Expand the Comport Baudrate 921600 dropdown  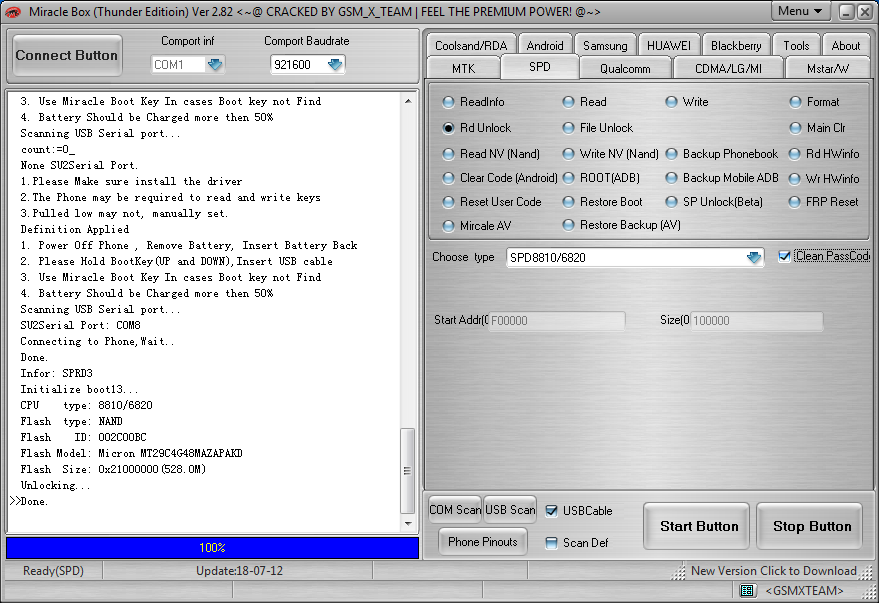point(335,64)
